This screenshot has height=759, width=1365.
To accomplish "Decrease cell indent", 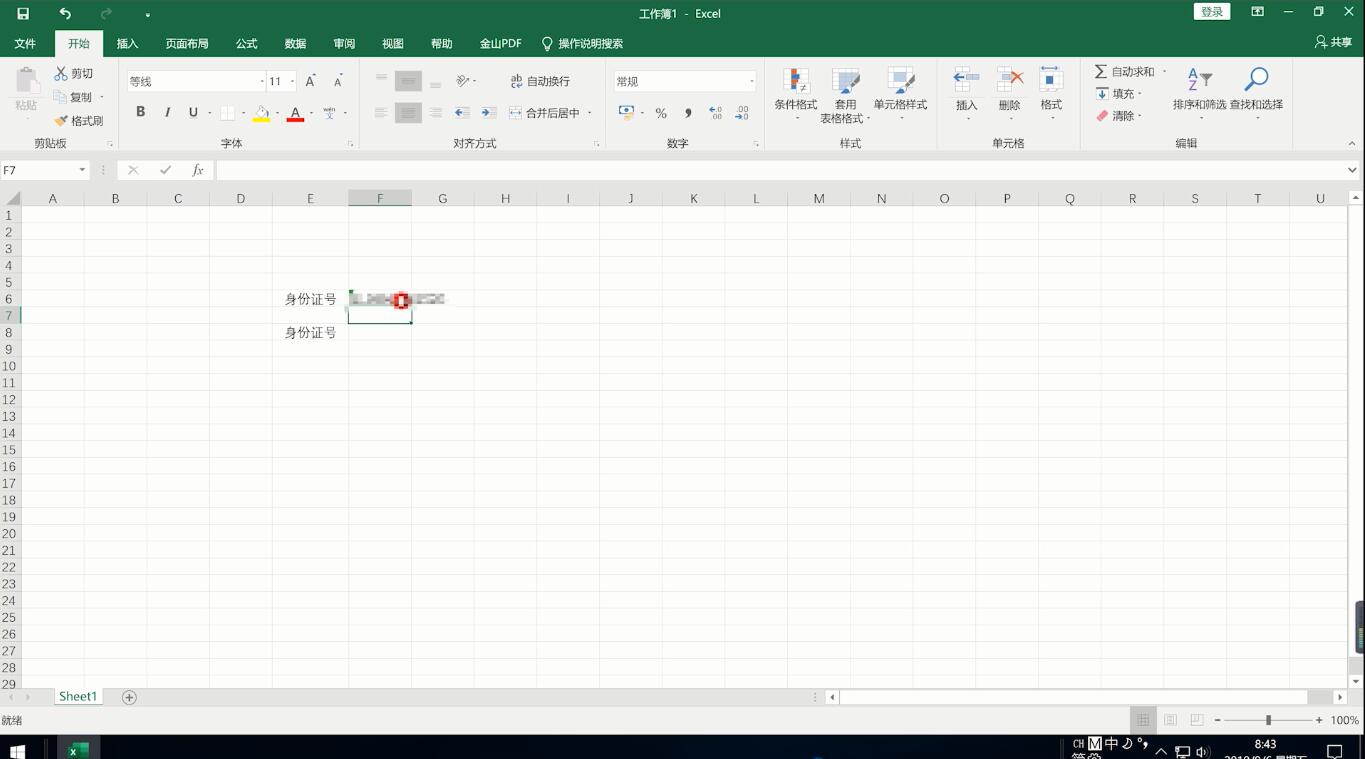I will coord(462,113).
